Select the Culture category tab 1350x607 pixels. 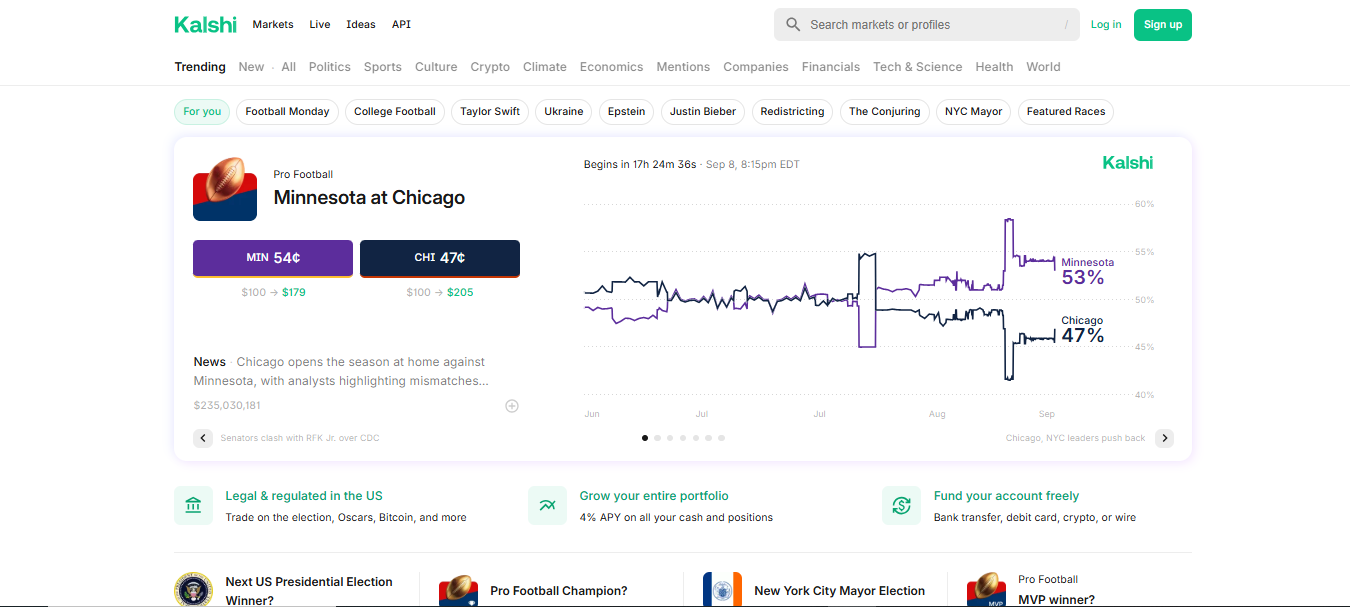point(436,67)
